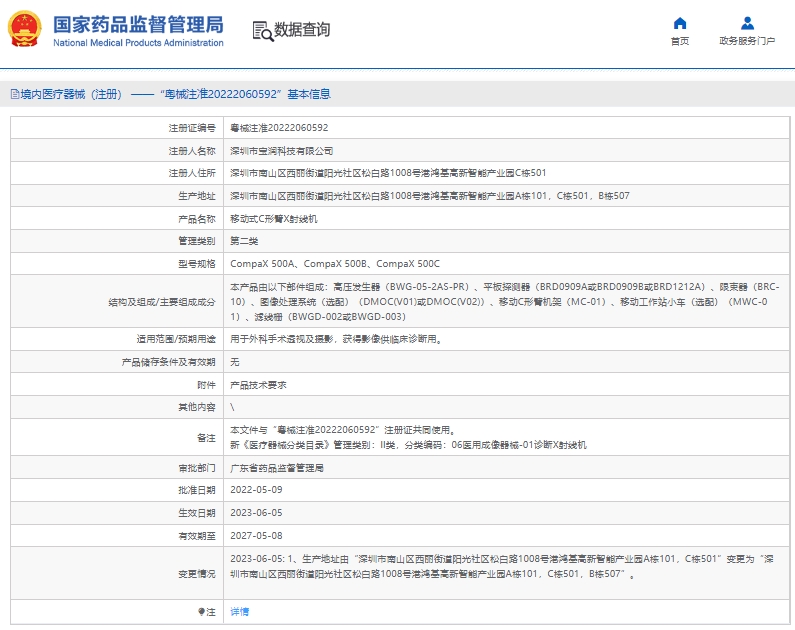Click approval date 2022-05-09
The height and width of the screenshot is (630, 795).
(x=256, y=490)
